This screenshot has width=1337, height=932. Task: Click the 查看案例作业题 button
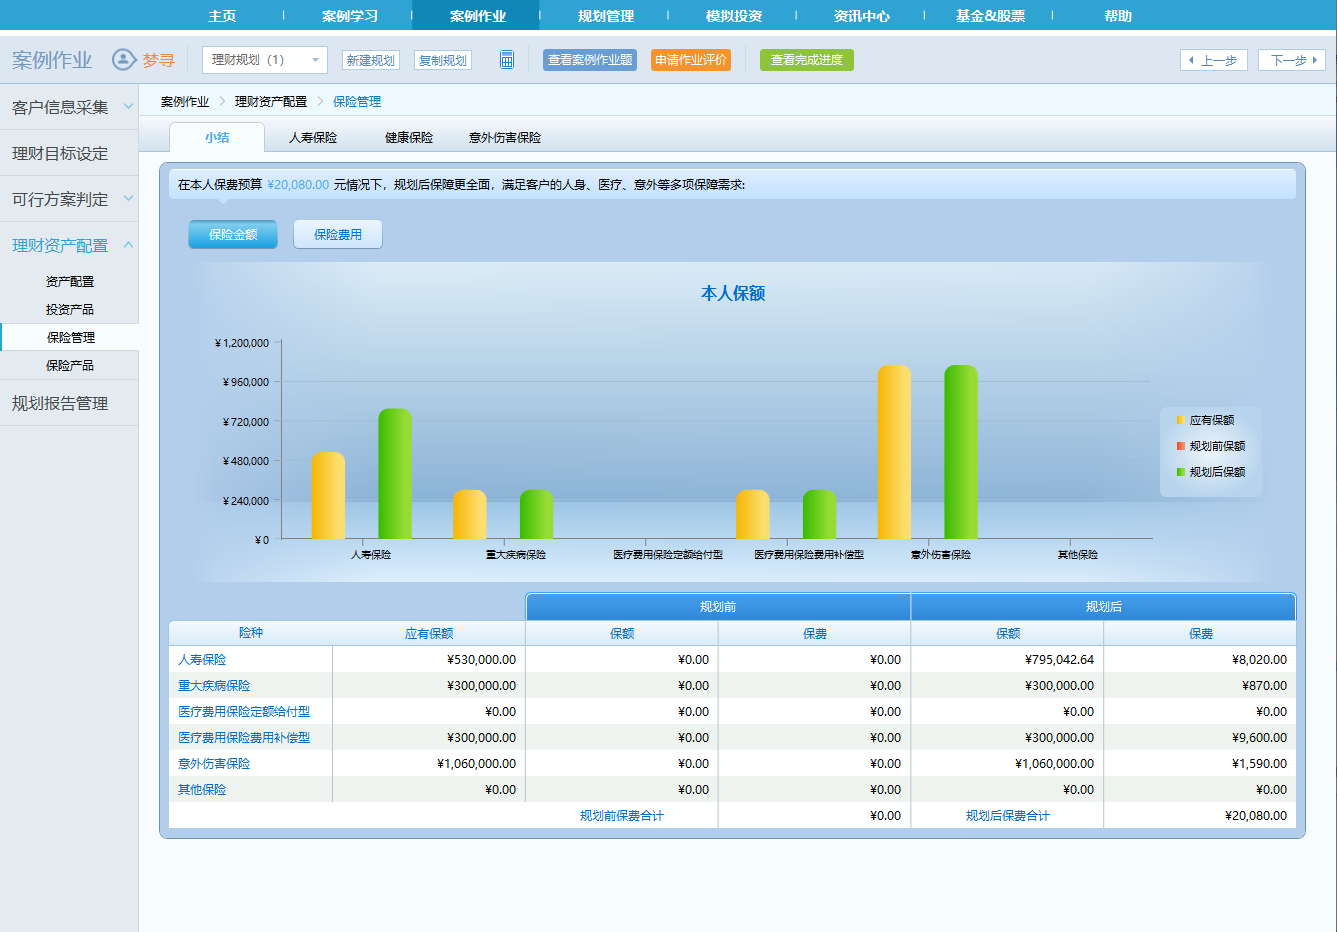590,60
